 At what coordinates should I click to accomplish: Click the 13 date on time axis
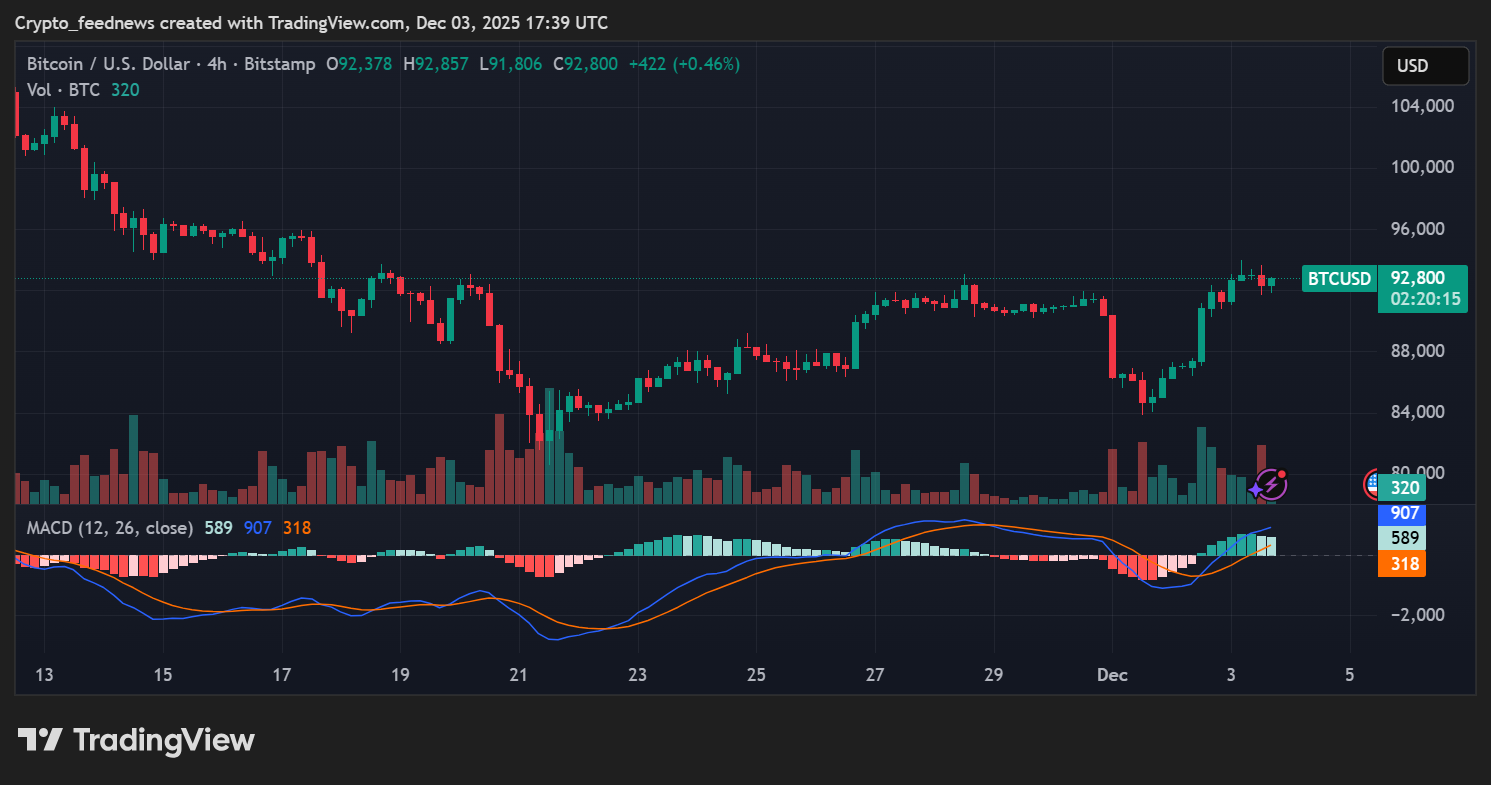click(44, 675)
